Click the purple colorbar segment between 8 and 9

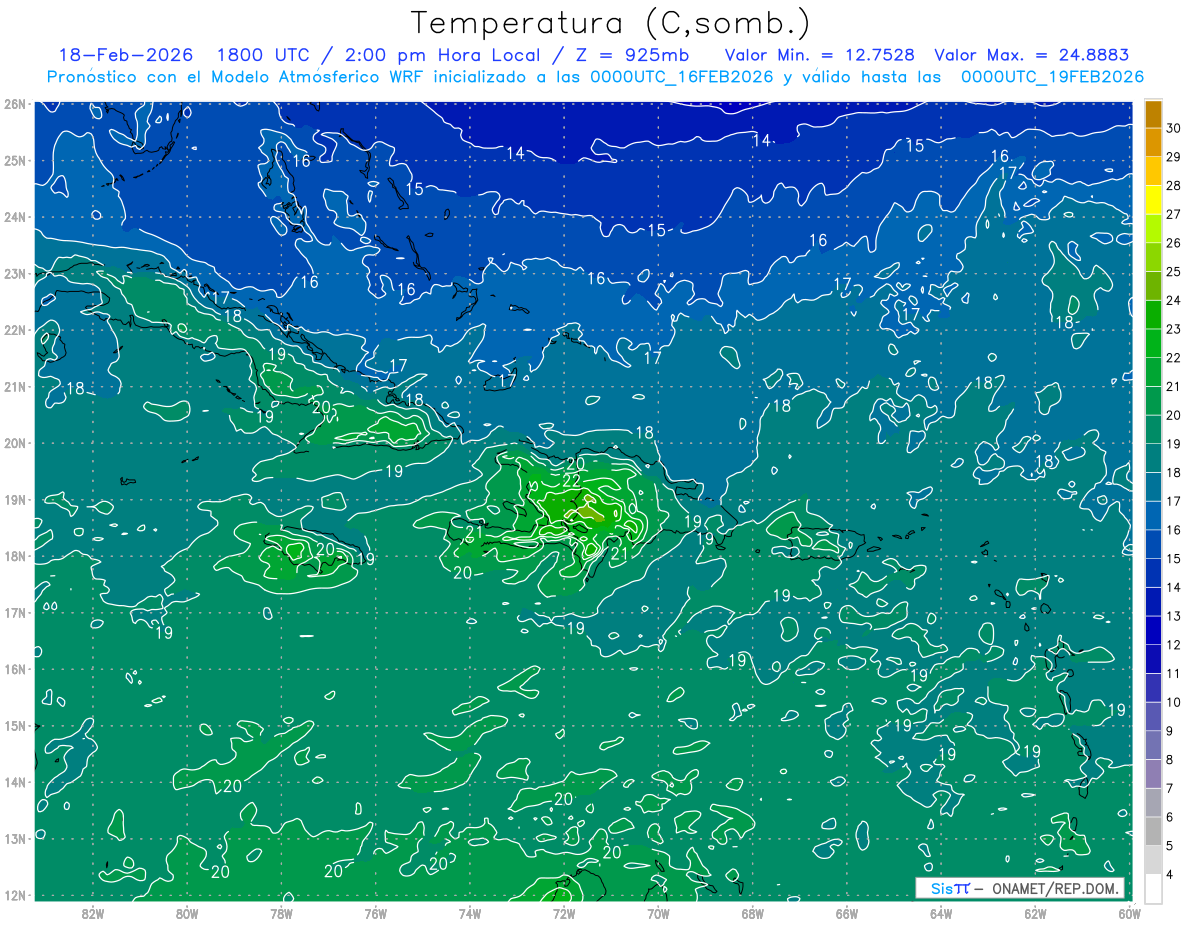[1153, 745]
